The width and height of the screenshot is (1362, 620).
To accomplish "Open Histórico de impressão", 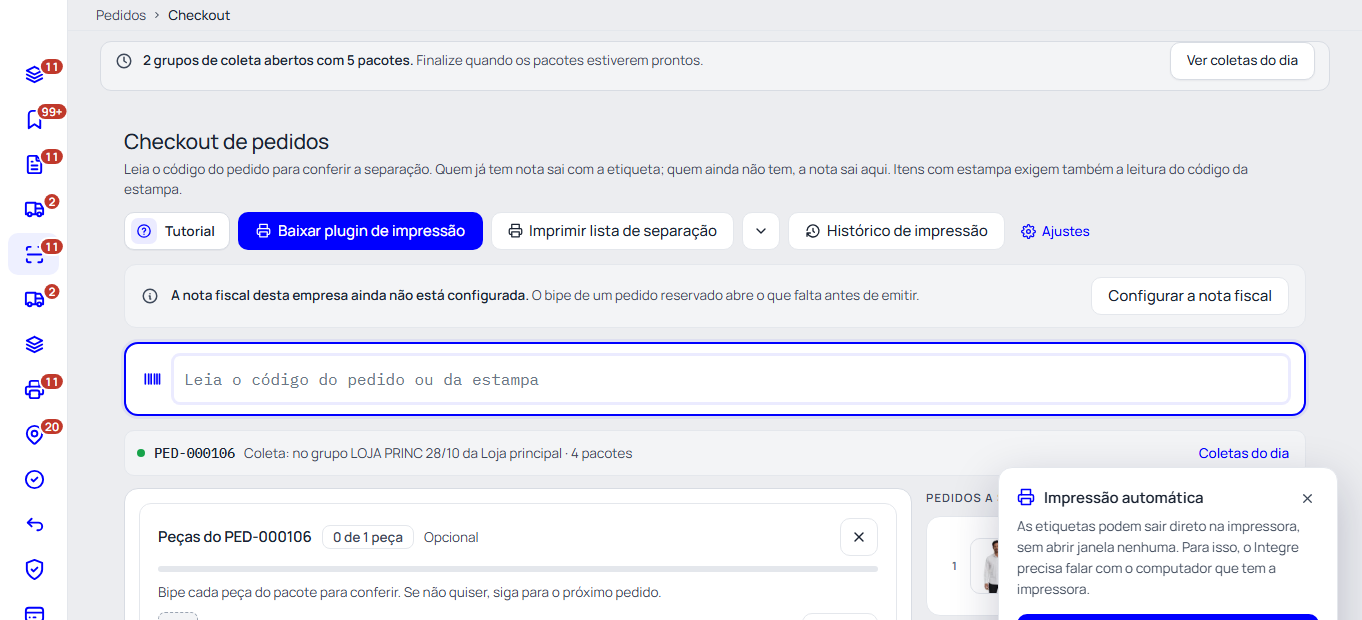I will (x=896, y=231).
